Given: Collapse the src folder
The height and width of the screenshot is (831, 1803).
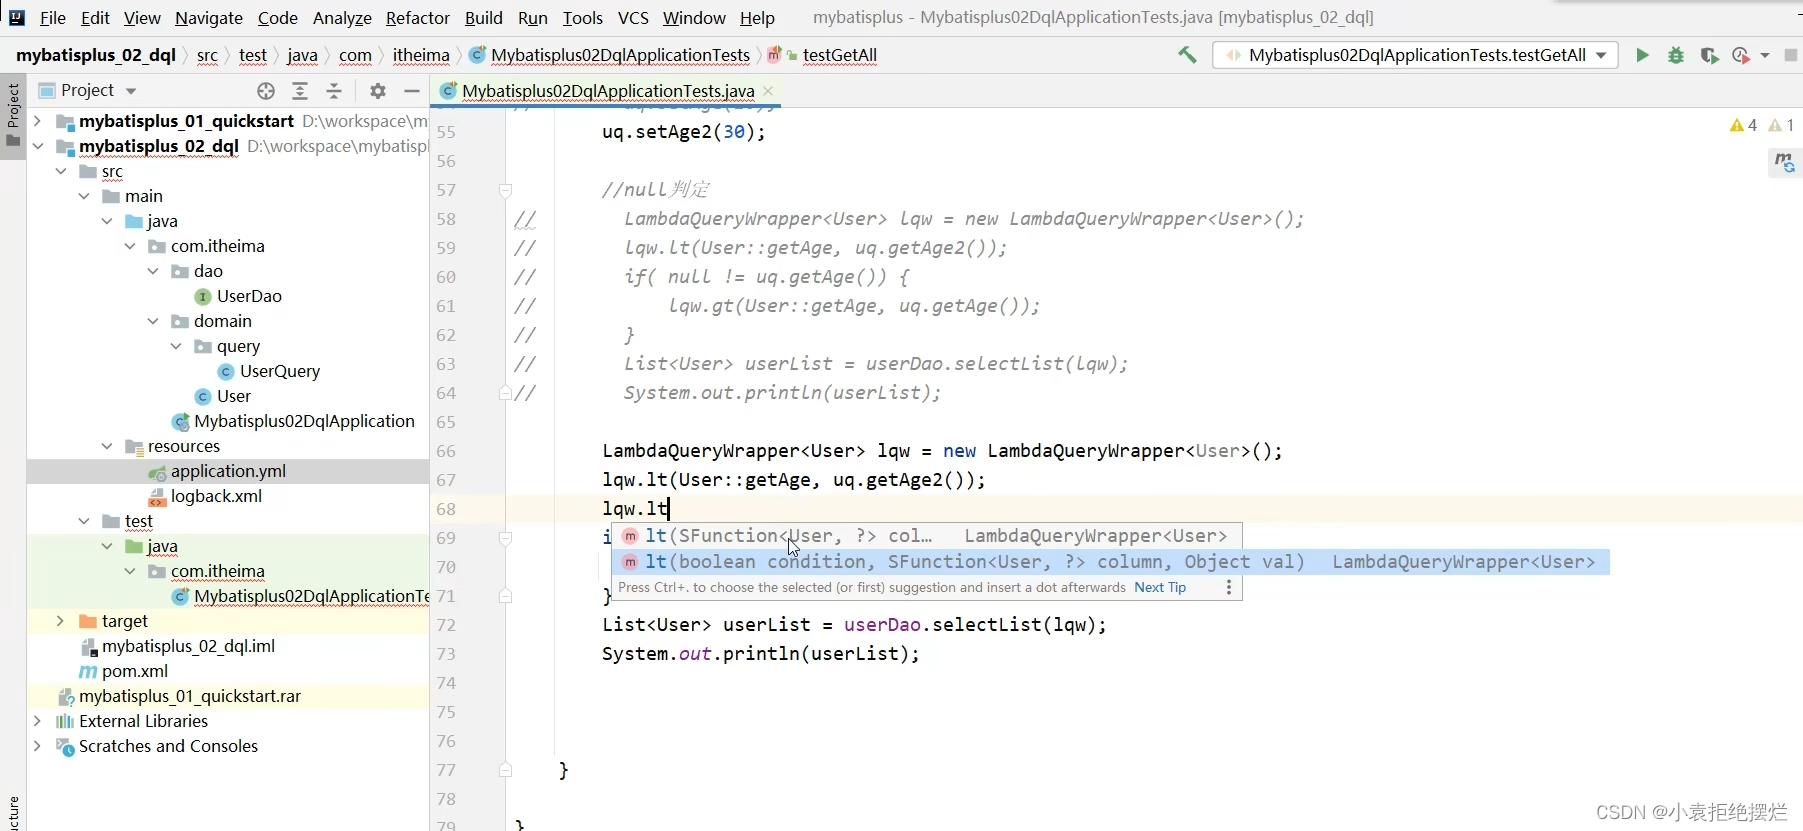Looking at the screenshot, I should click(x=61, y=171).
